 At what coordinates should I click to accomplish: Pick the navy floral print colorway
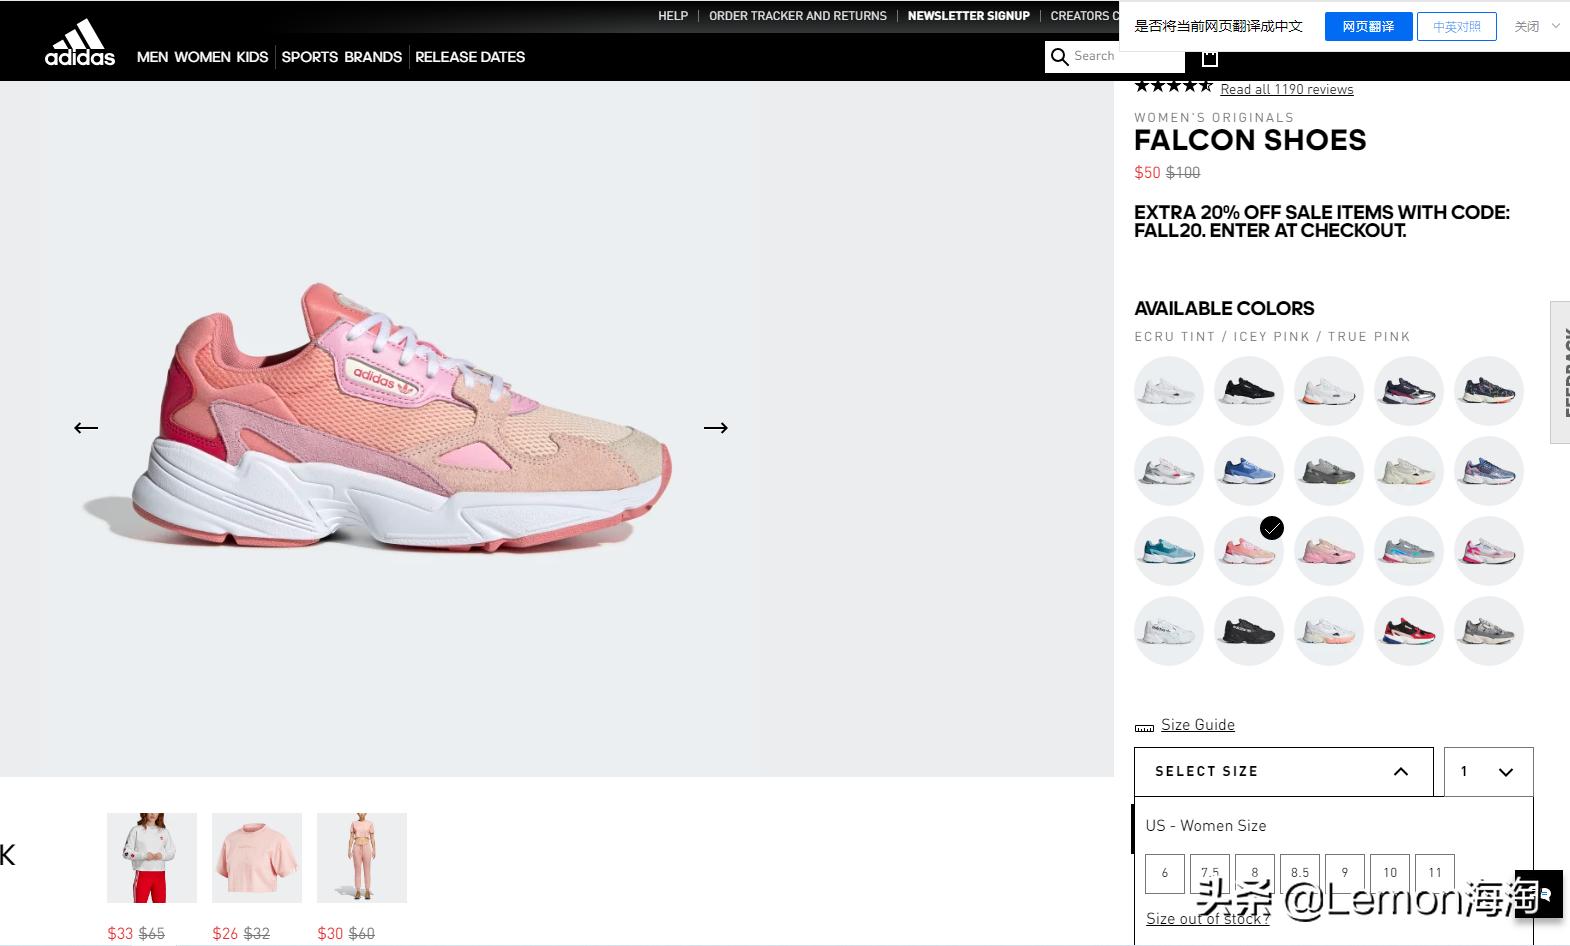(x=1489, y=391)
